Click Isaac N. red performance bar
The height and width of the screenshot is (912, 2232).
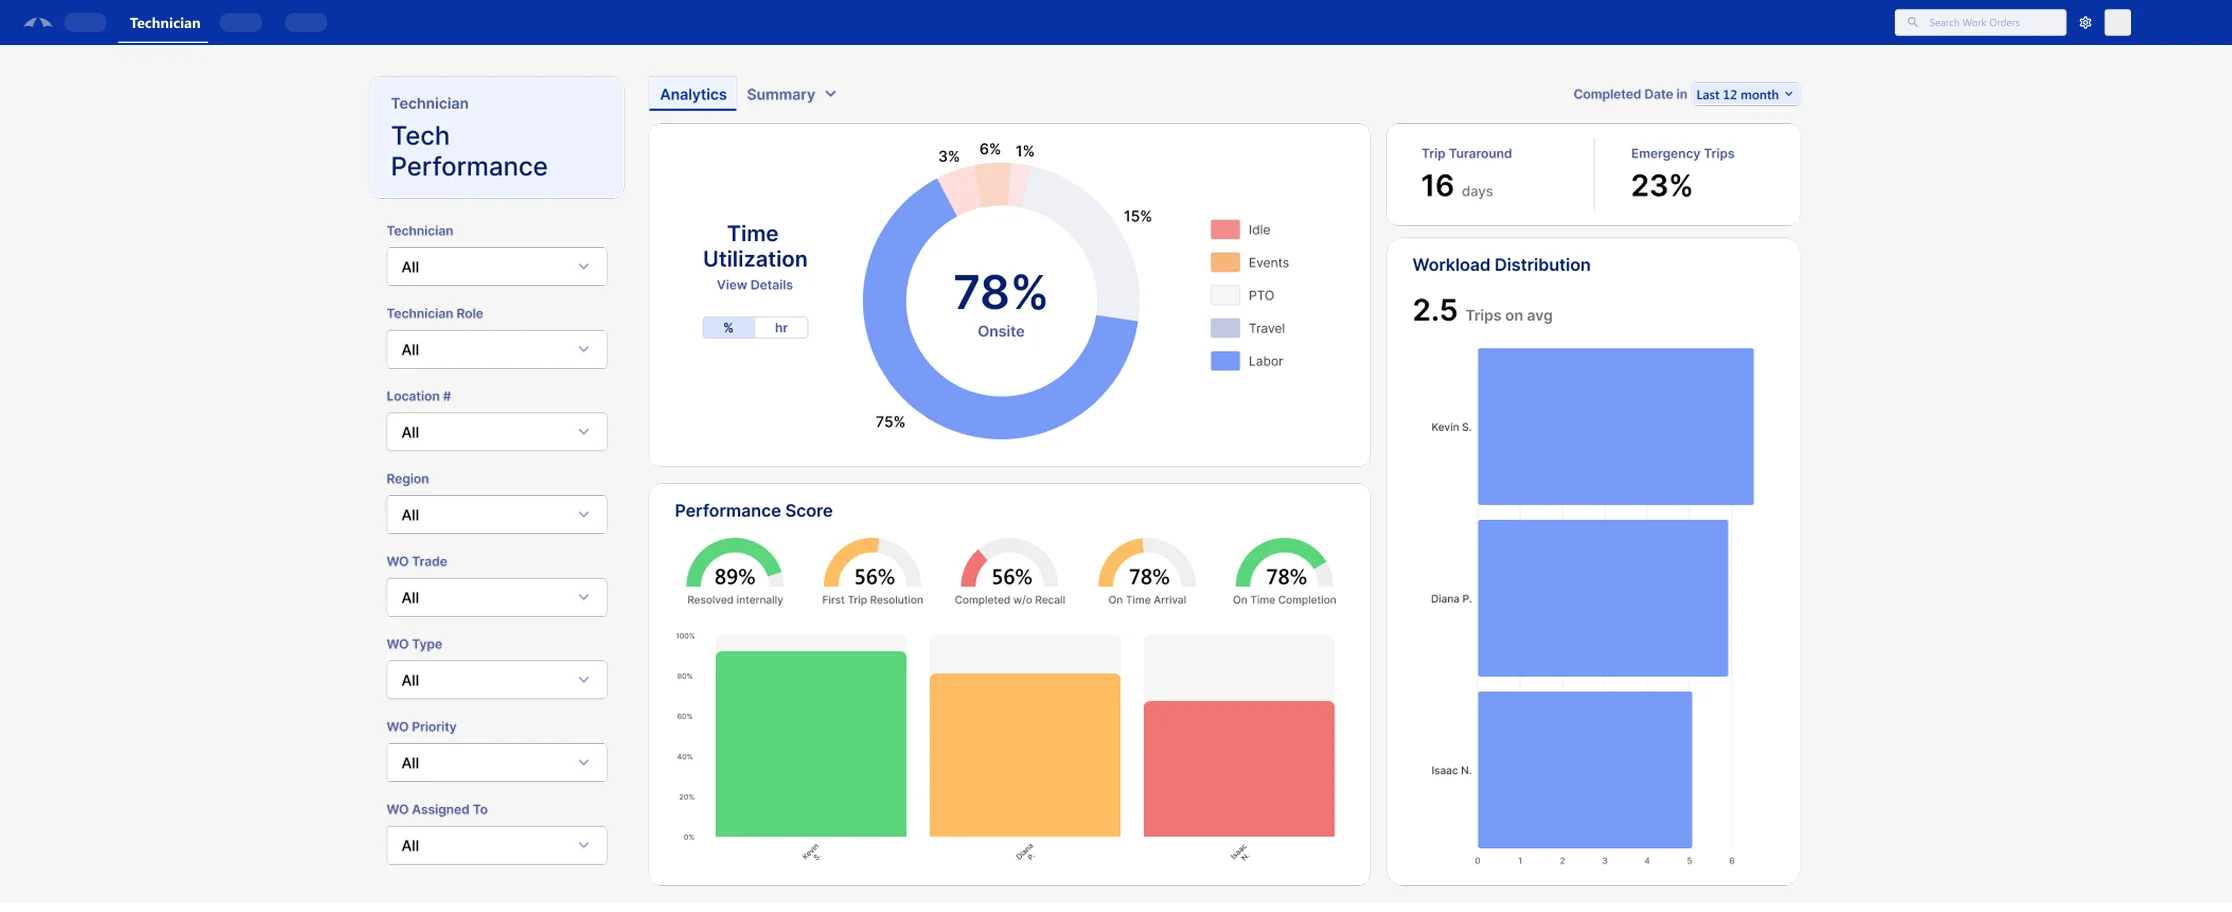tap(1239, 769)
